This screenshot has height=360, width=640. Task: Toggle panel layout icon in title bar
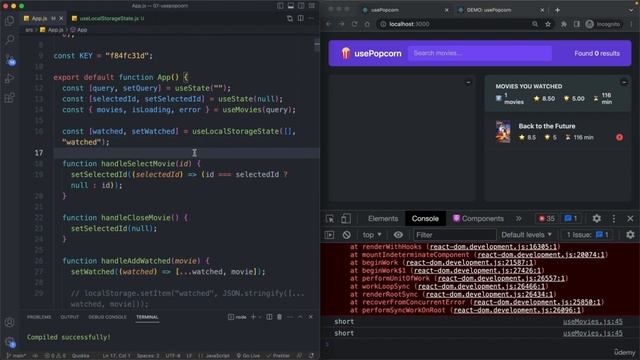pos(291,6)
